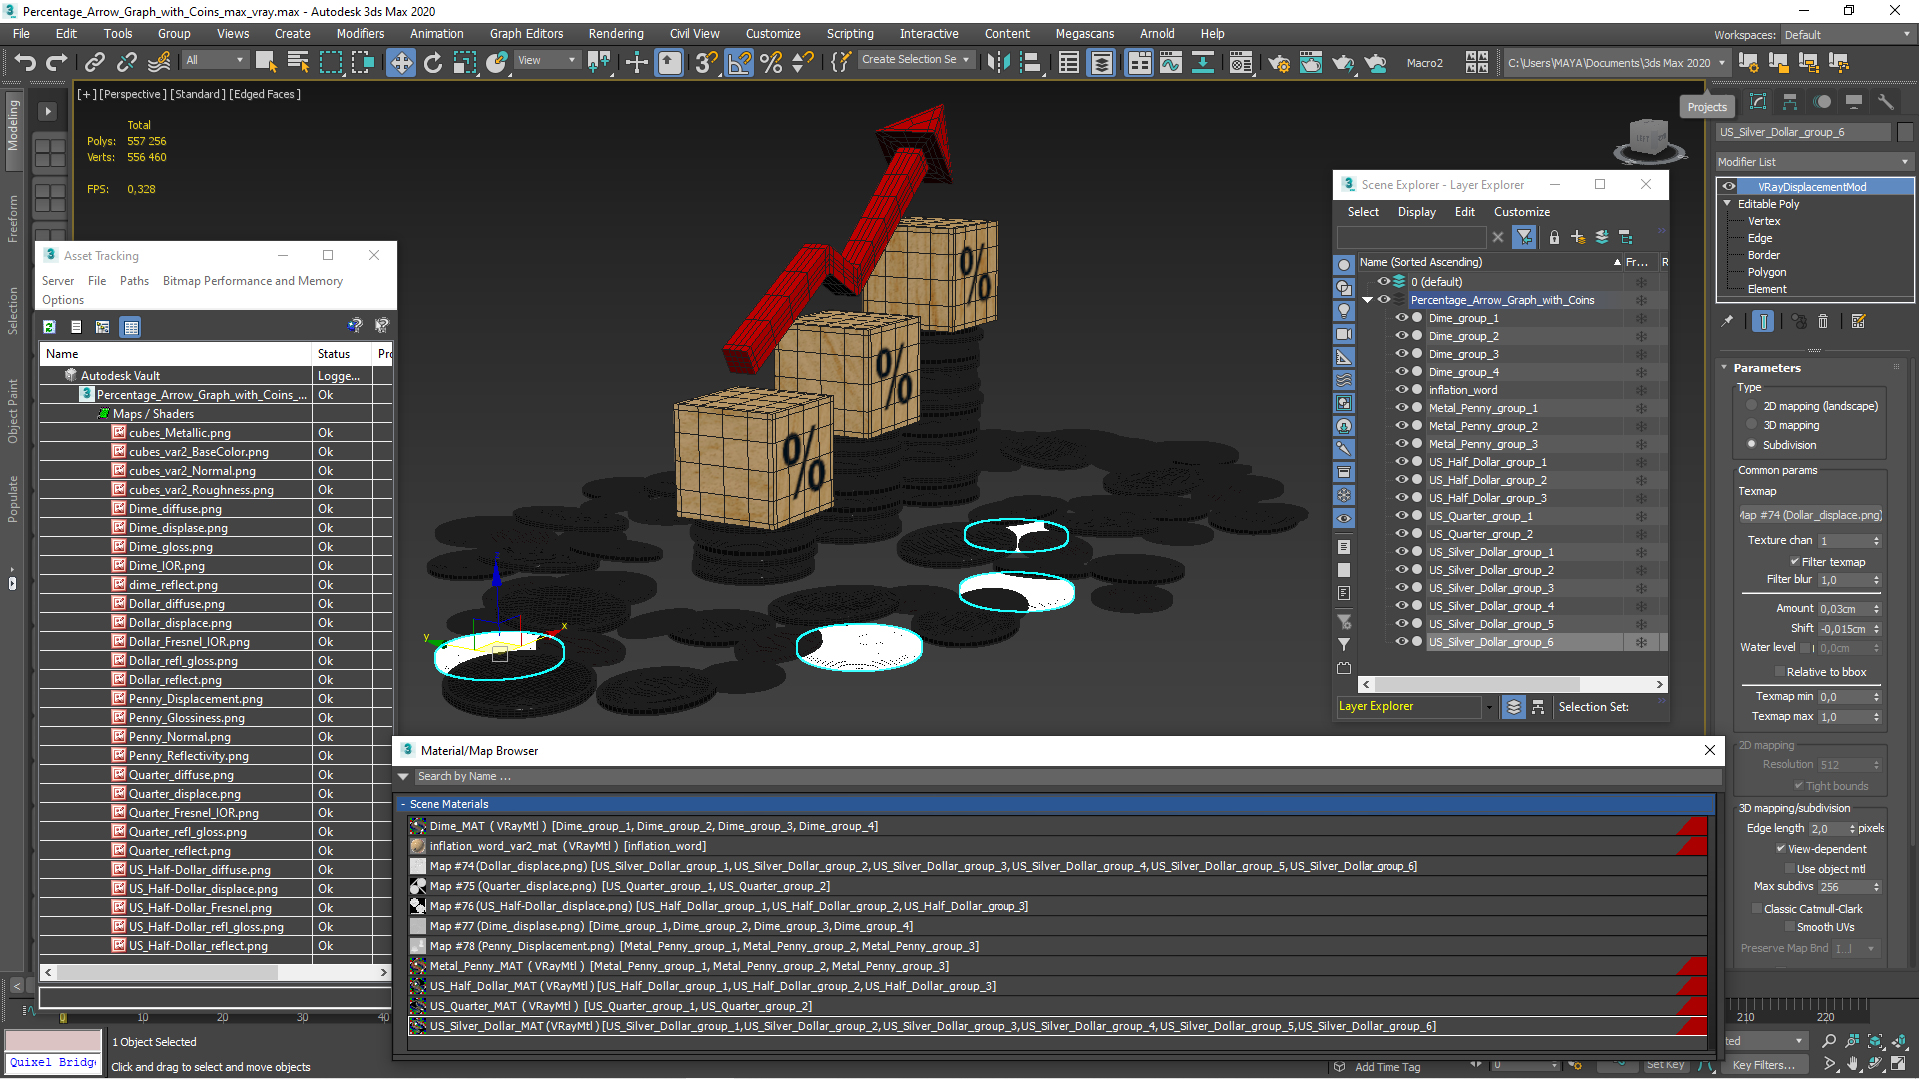Click Name column header in Asset Tracking
This screenshot has height=1080, width=1920.
(x=176, y=354)
